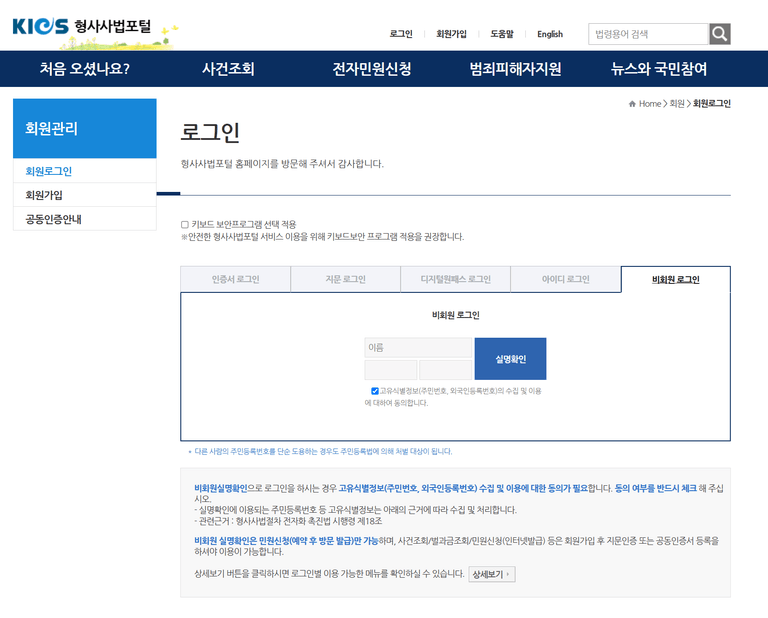This screenshot has height=618, width=768.
Task: Focus the 법령용어 검색 search box
Action: click(x=648, y=34)
